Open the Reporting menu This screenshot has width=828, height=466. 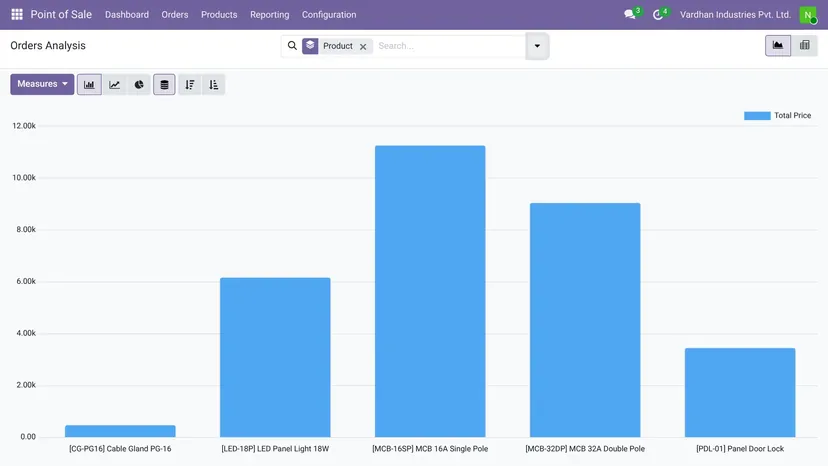point(270,15)
